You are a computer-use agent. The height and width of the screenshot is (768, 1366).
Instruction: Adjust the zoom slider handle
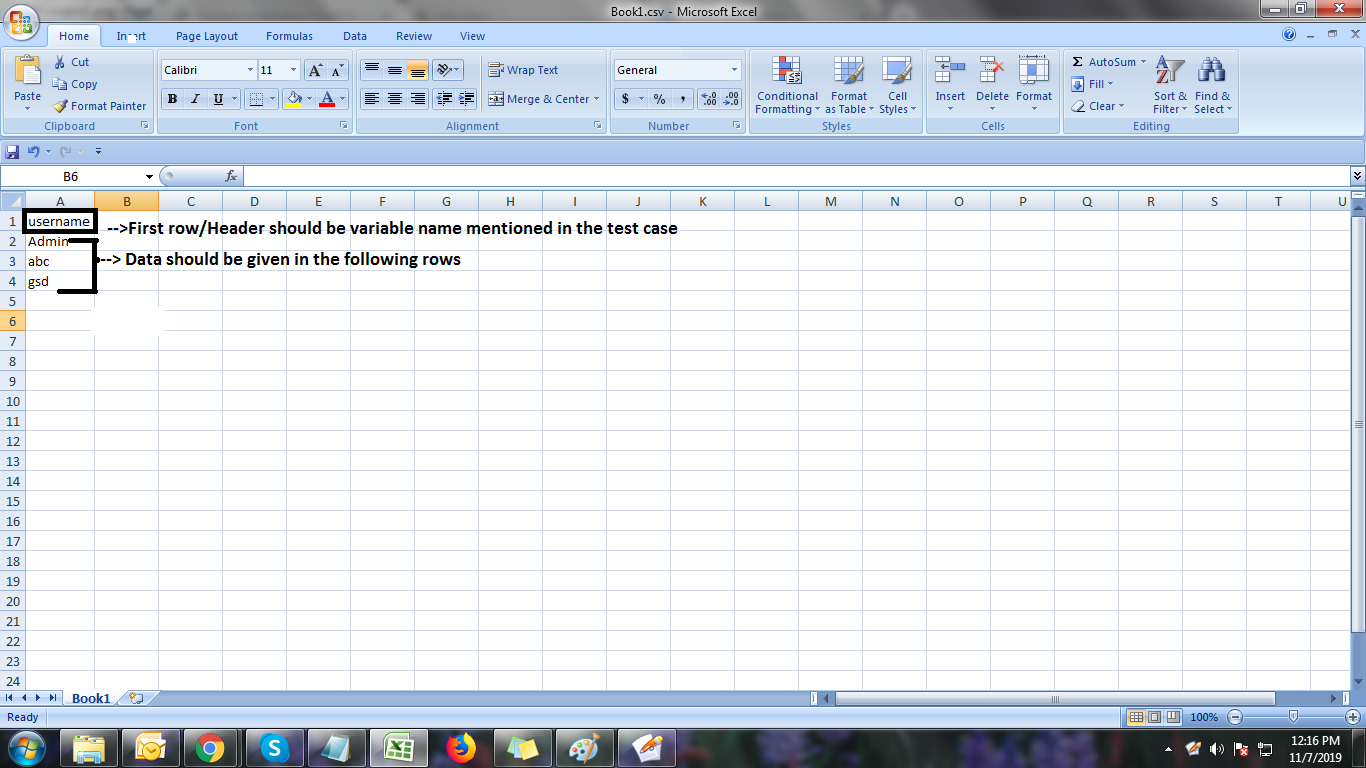coord(1293,717)
